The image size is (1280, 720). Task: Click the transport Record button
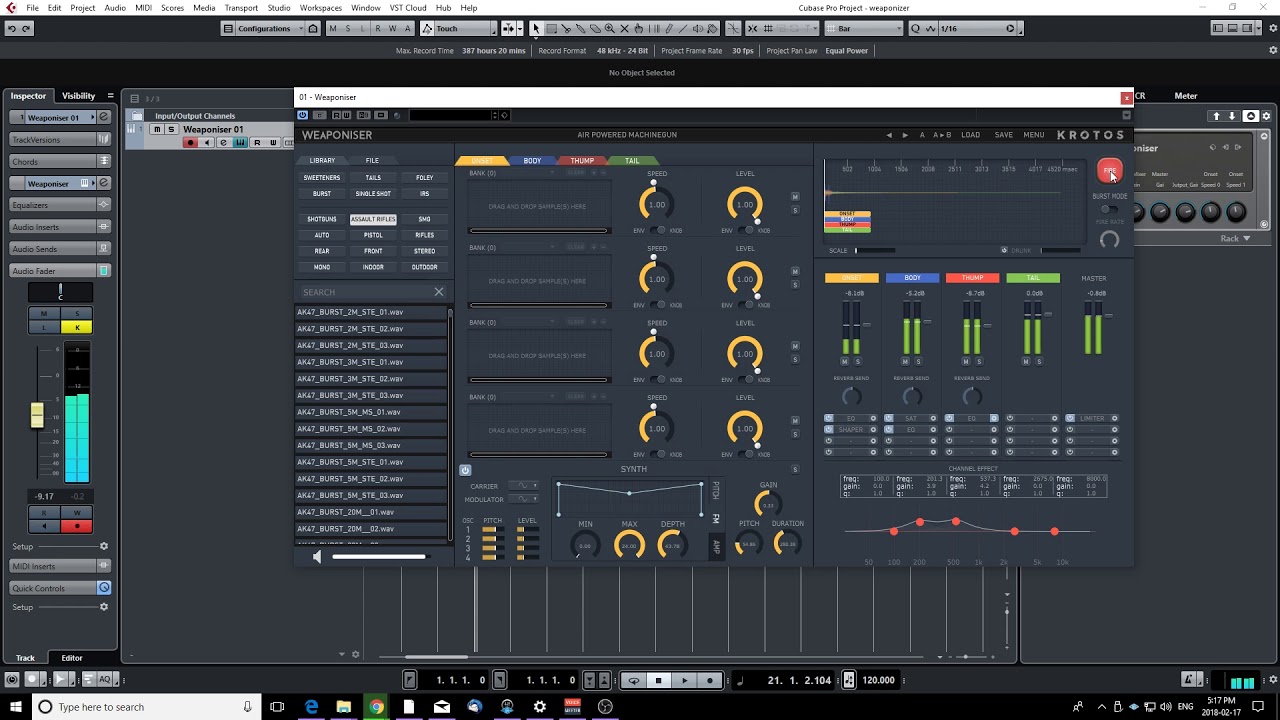click(710, 681)
